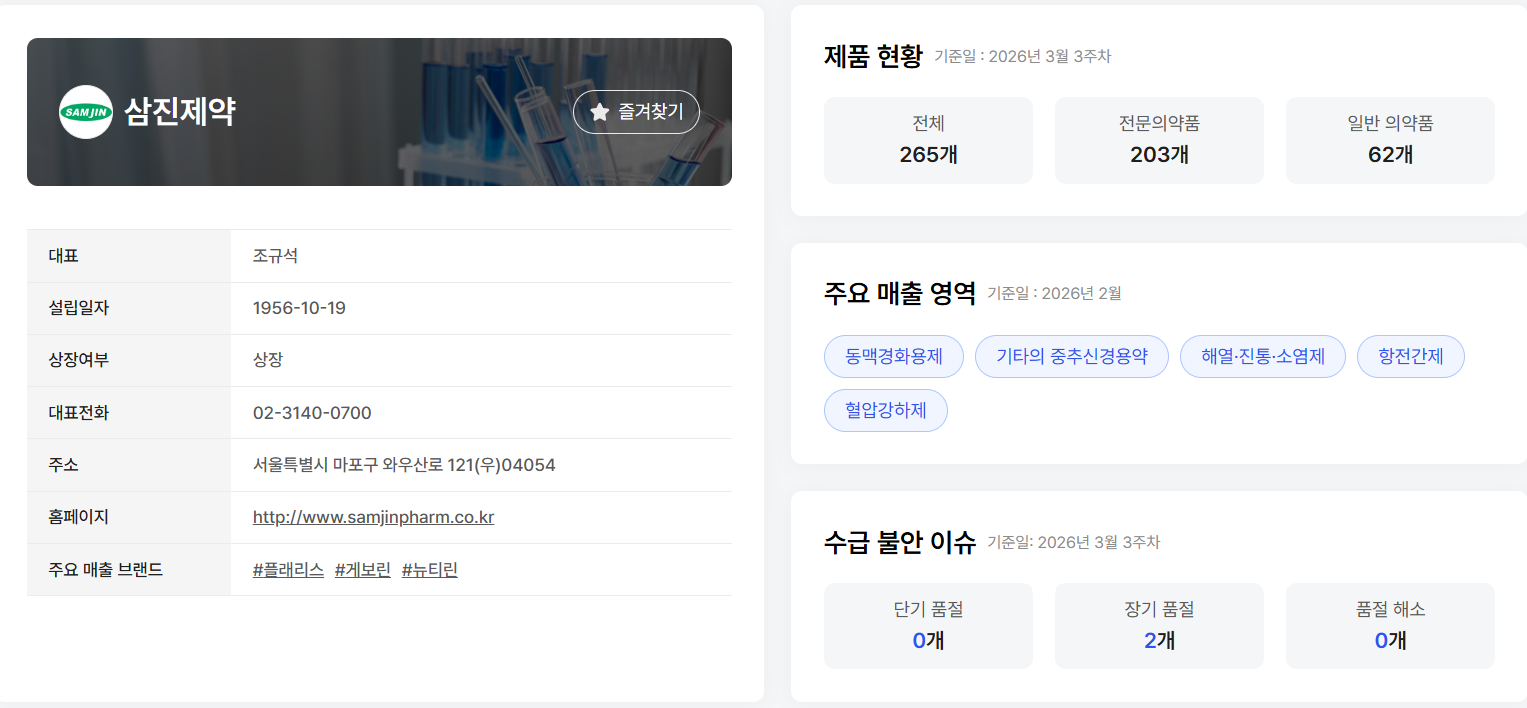
Task: Open the #게보린 brand link
Action: tap(362, 570)
